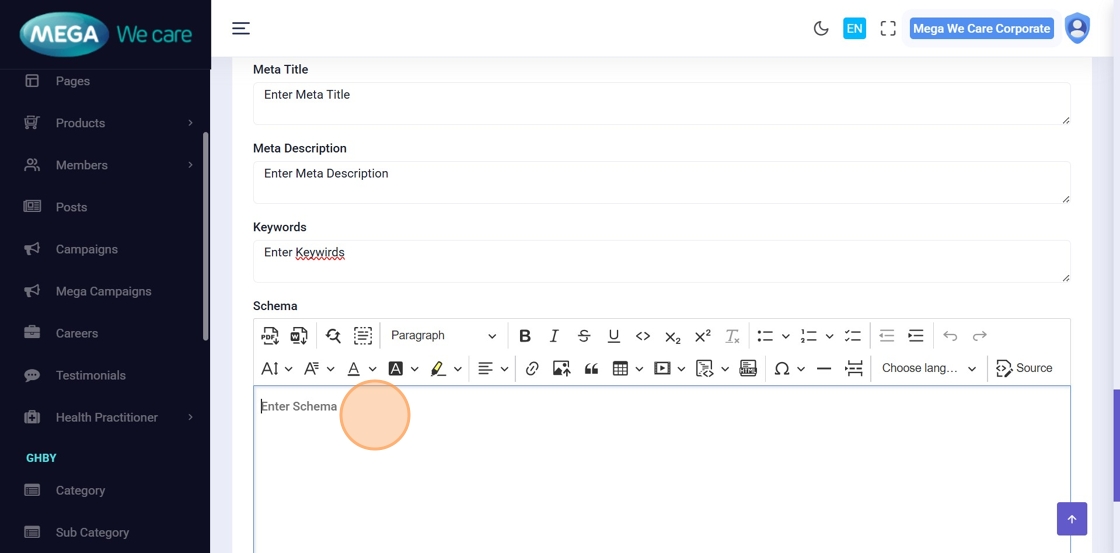Open the font color picker

coord(353,369)
